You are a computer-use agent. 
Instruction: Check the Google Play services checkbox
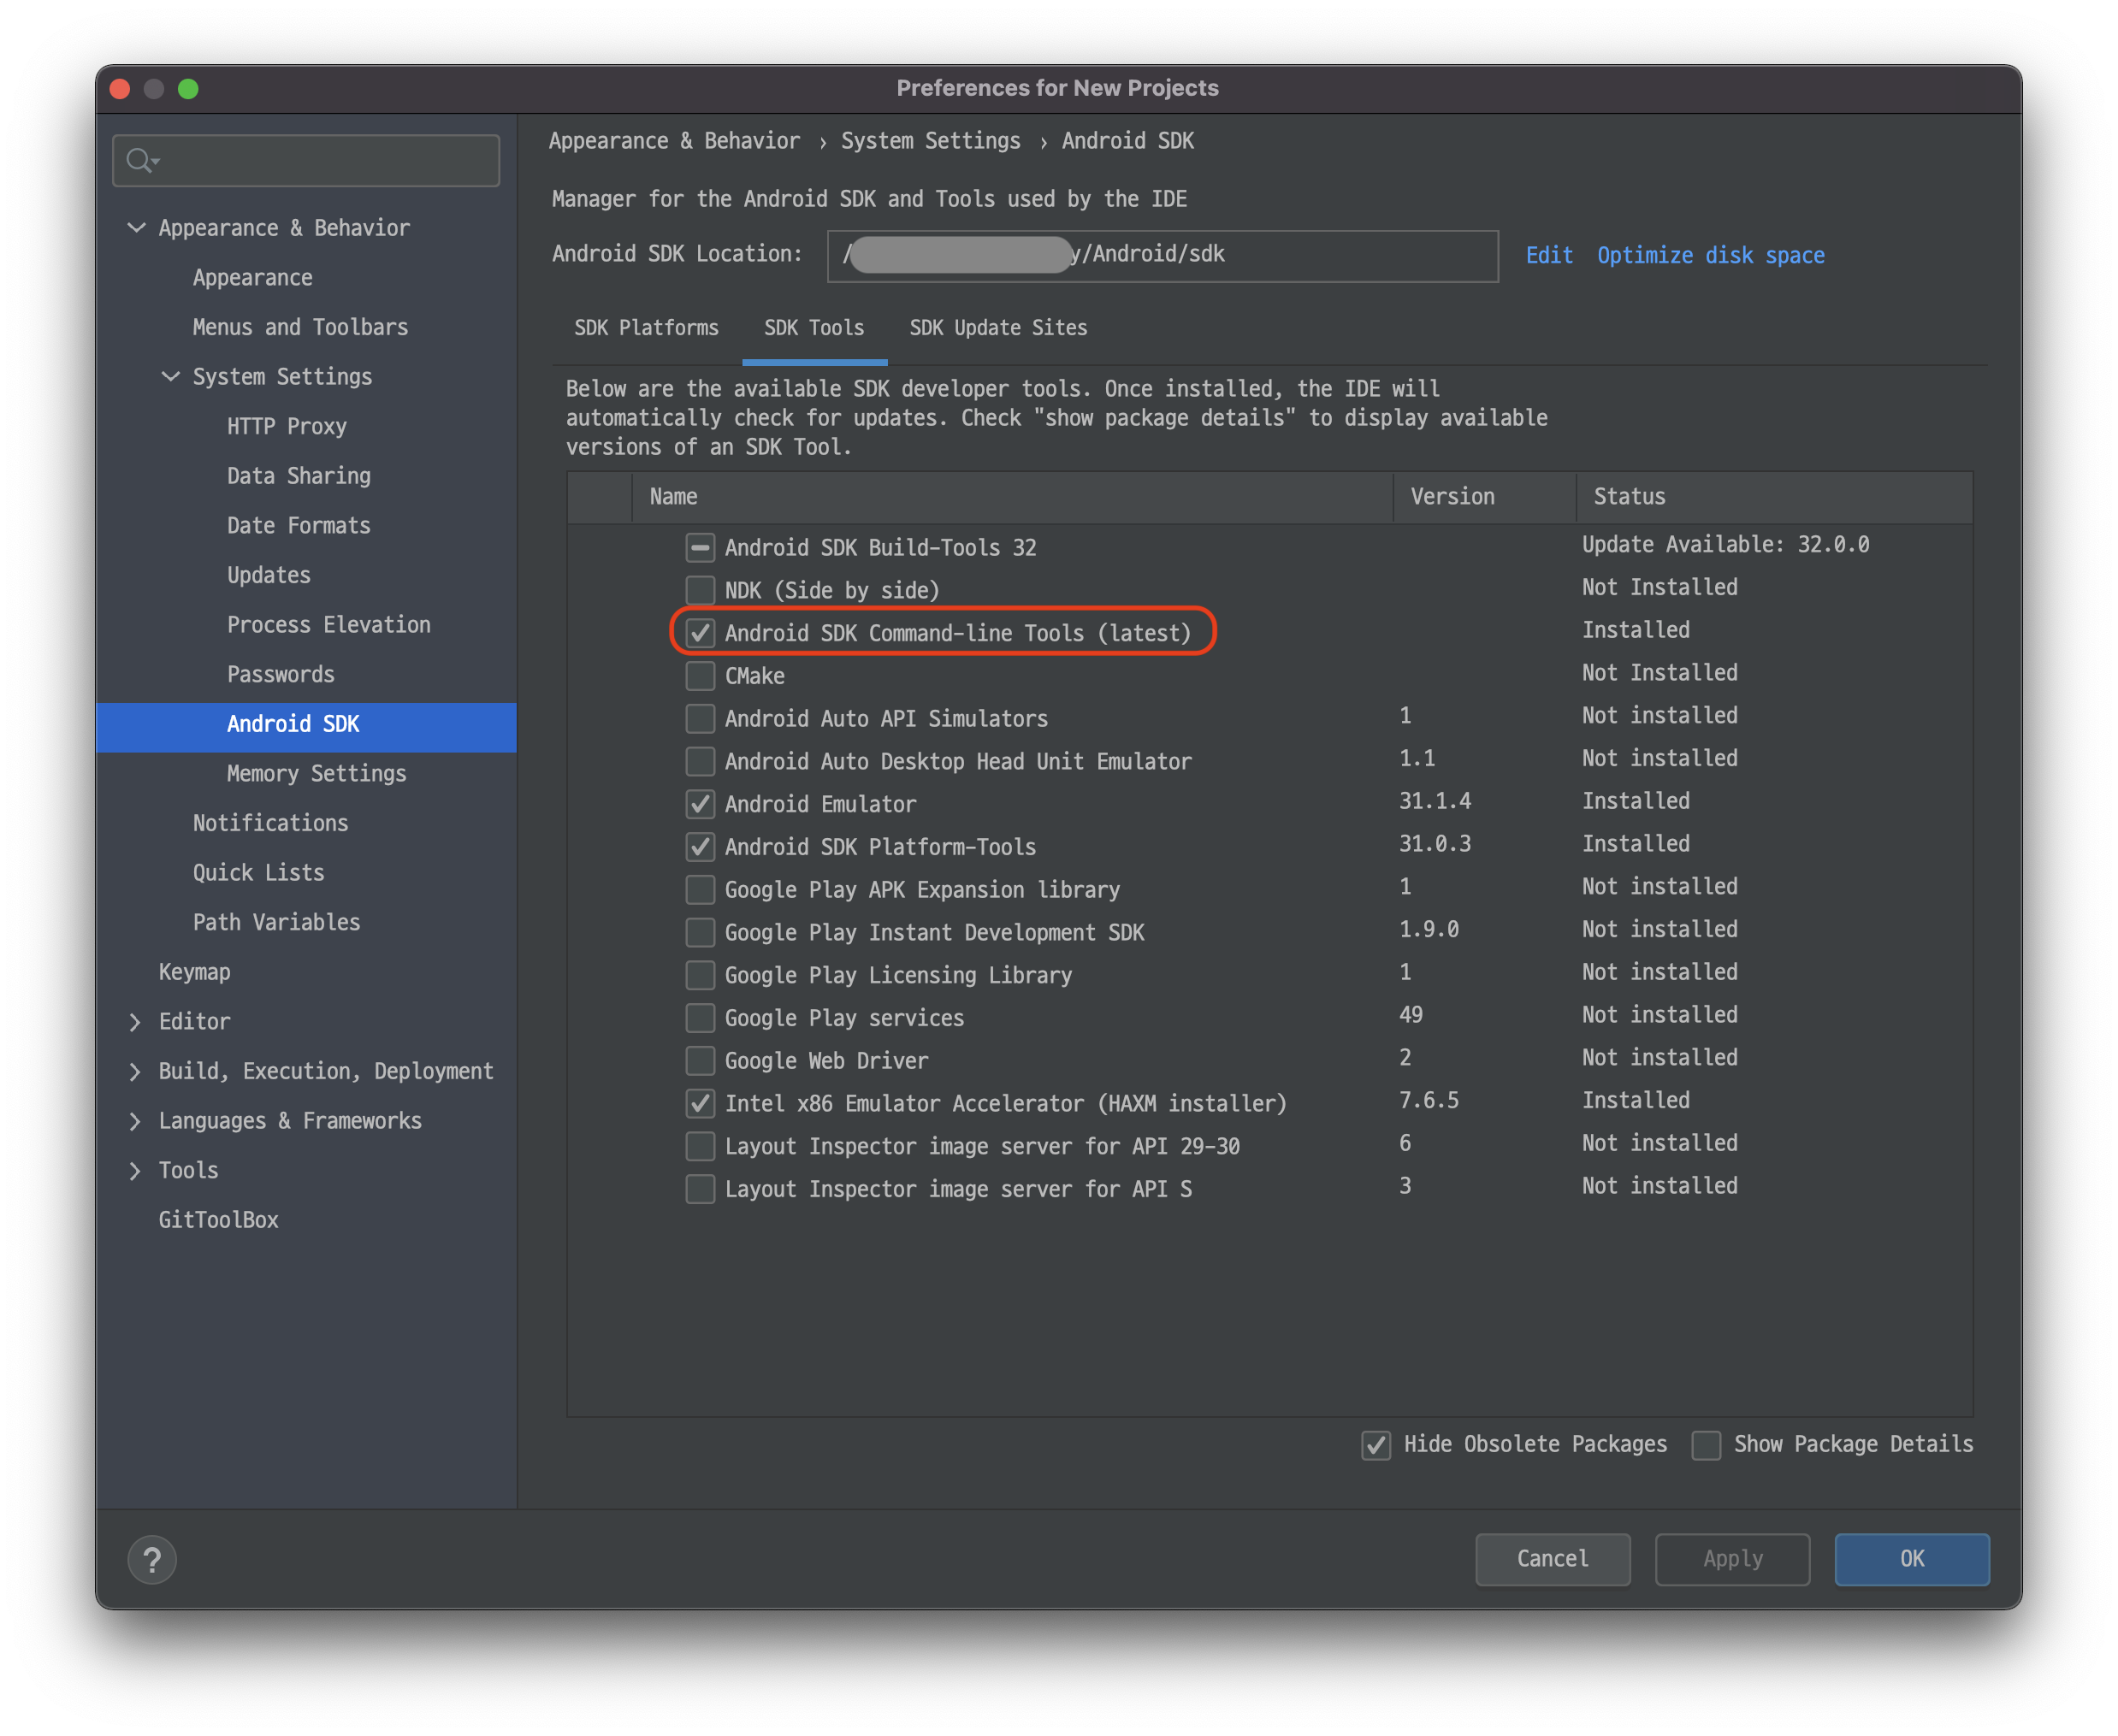click(x=700, y=1018)
